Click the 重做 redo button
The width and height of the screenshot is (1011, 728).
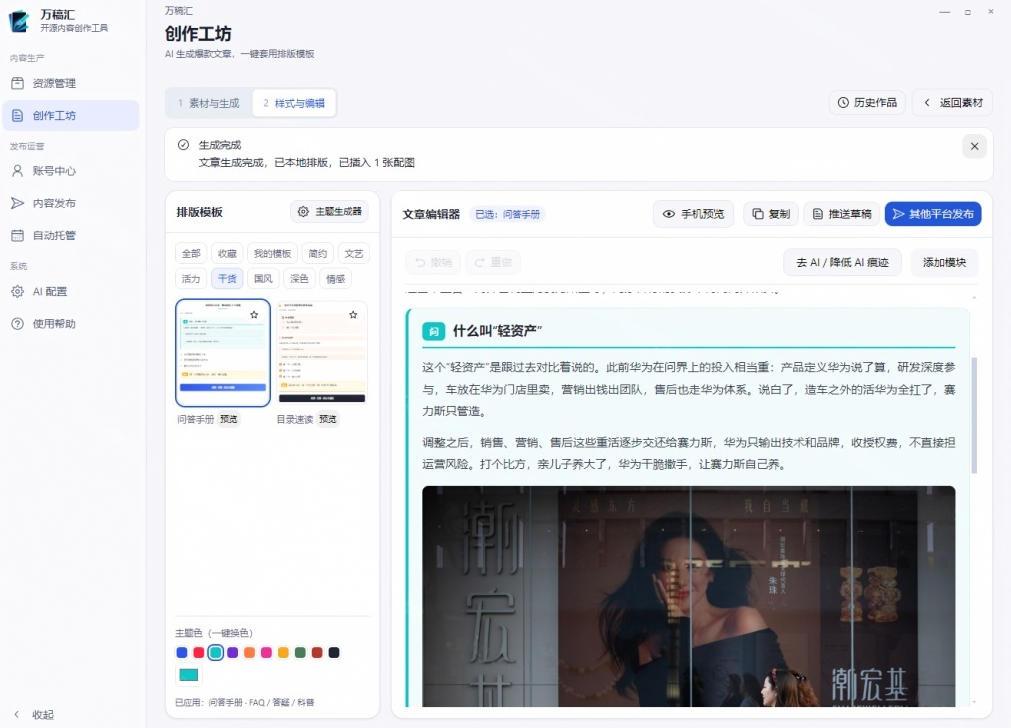click(x=493, y=262)
